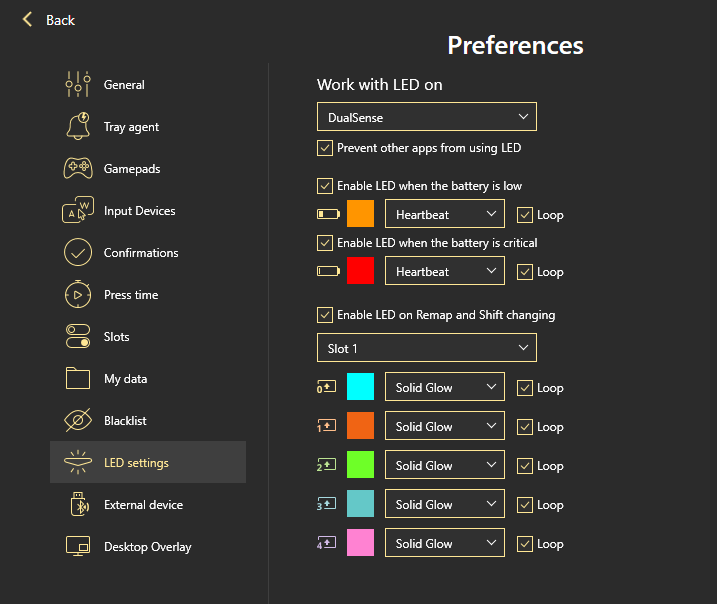717x604 pixels.
Task: Open Tray agent bell icon
Action: click(78, 127)
